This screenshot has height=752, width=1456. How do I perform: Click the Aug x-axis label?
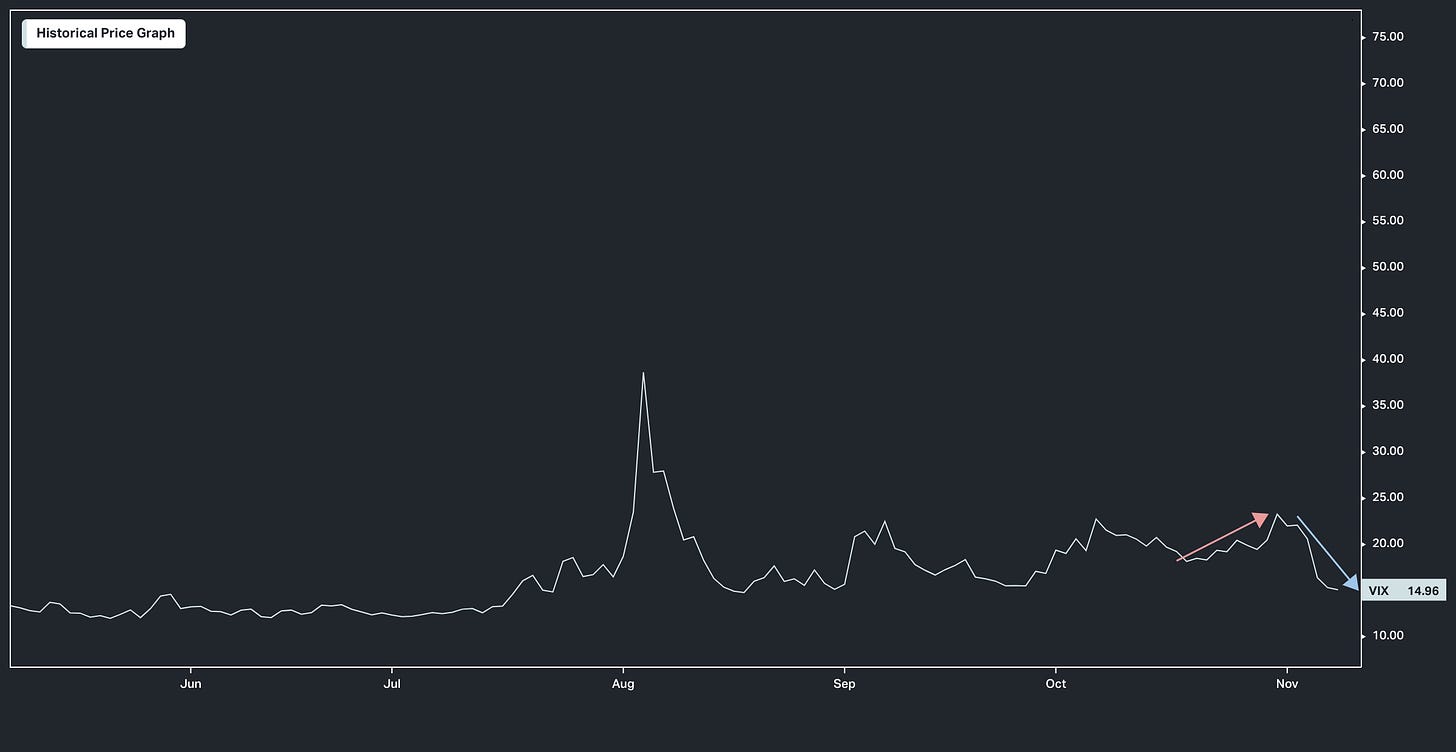click(x=623, y=684)
